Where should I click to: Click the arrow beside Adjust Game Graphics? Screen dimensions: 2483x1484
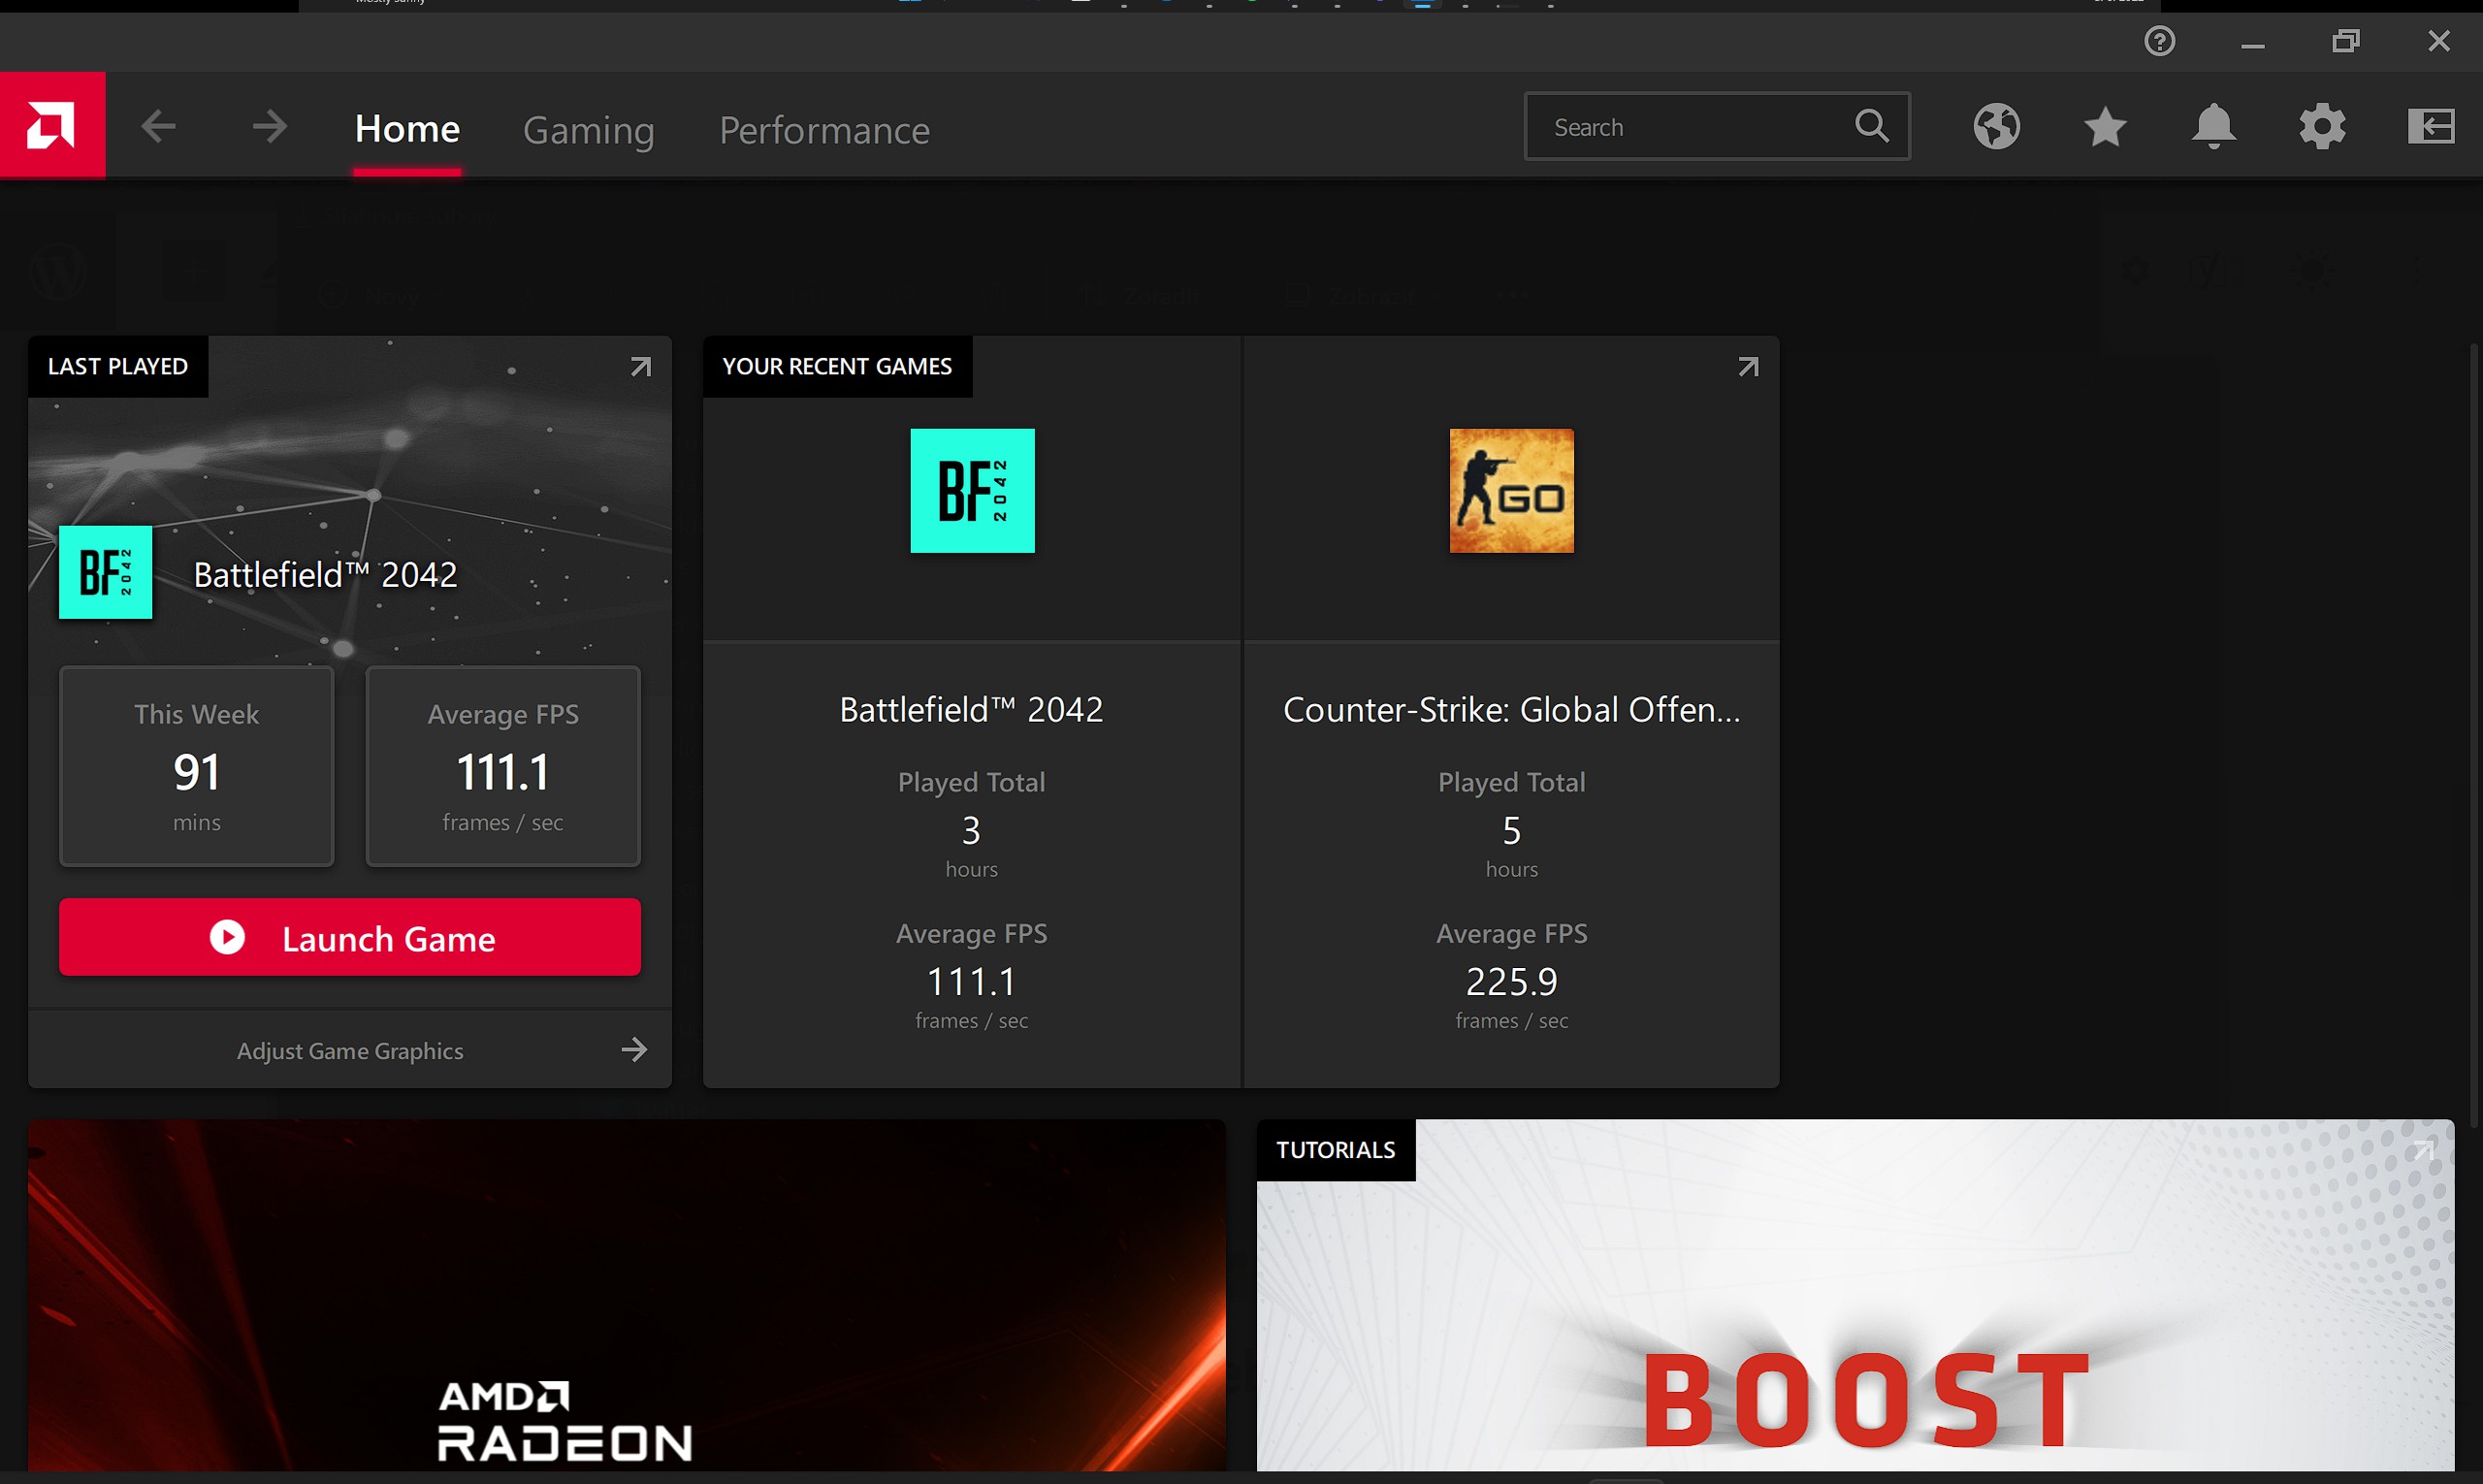pyautogui.click(x=634, y=1050)
